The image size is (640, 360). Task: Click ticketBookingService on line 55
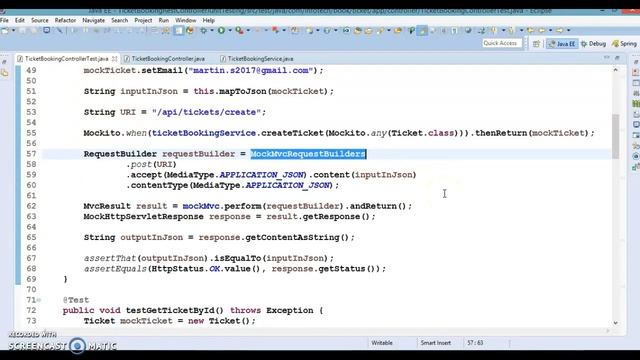[x=204, y=133]
